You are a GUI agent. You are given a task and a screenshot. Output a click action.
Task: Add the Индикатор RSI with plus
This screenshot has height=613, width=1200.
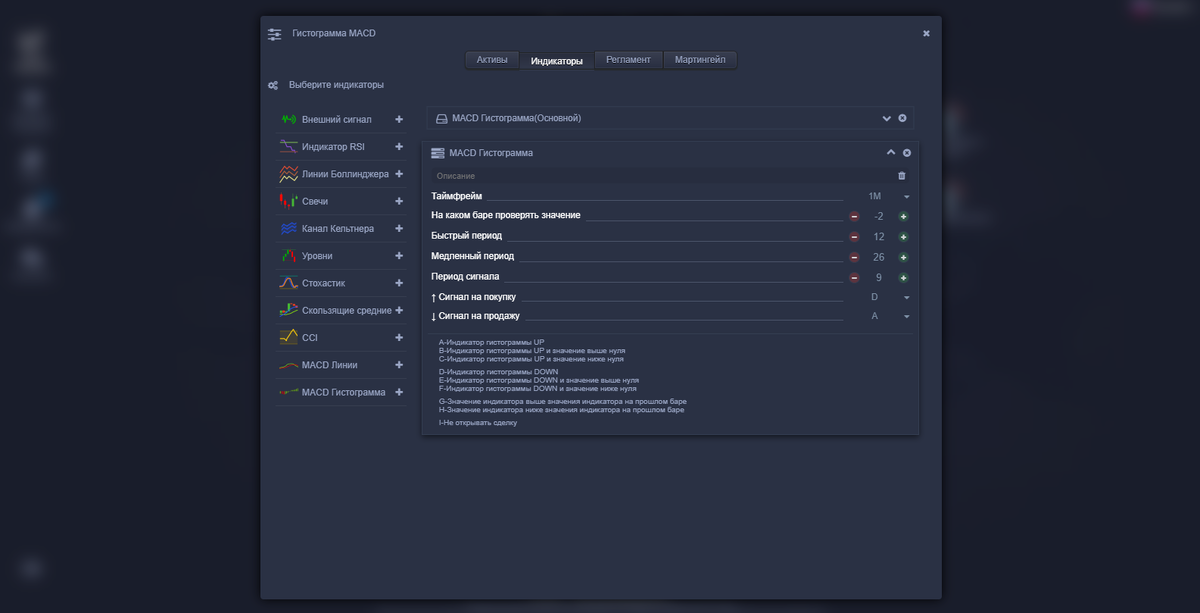pyautogui.click(x=399, y=146)
